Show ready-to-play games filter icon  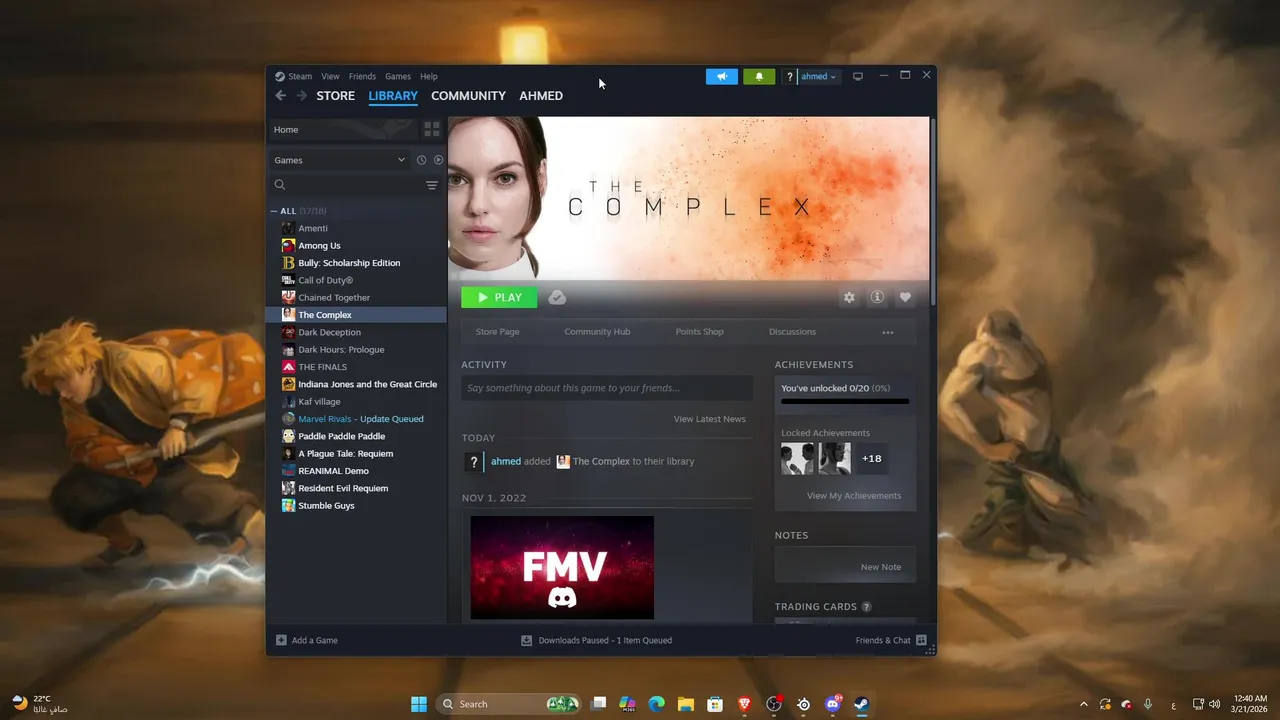[438, 160]
